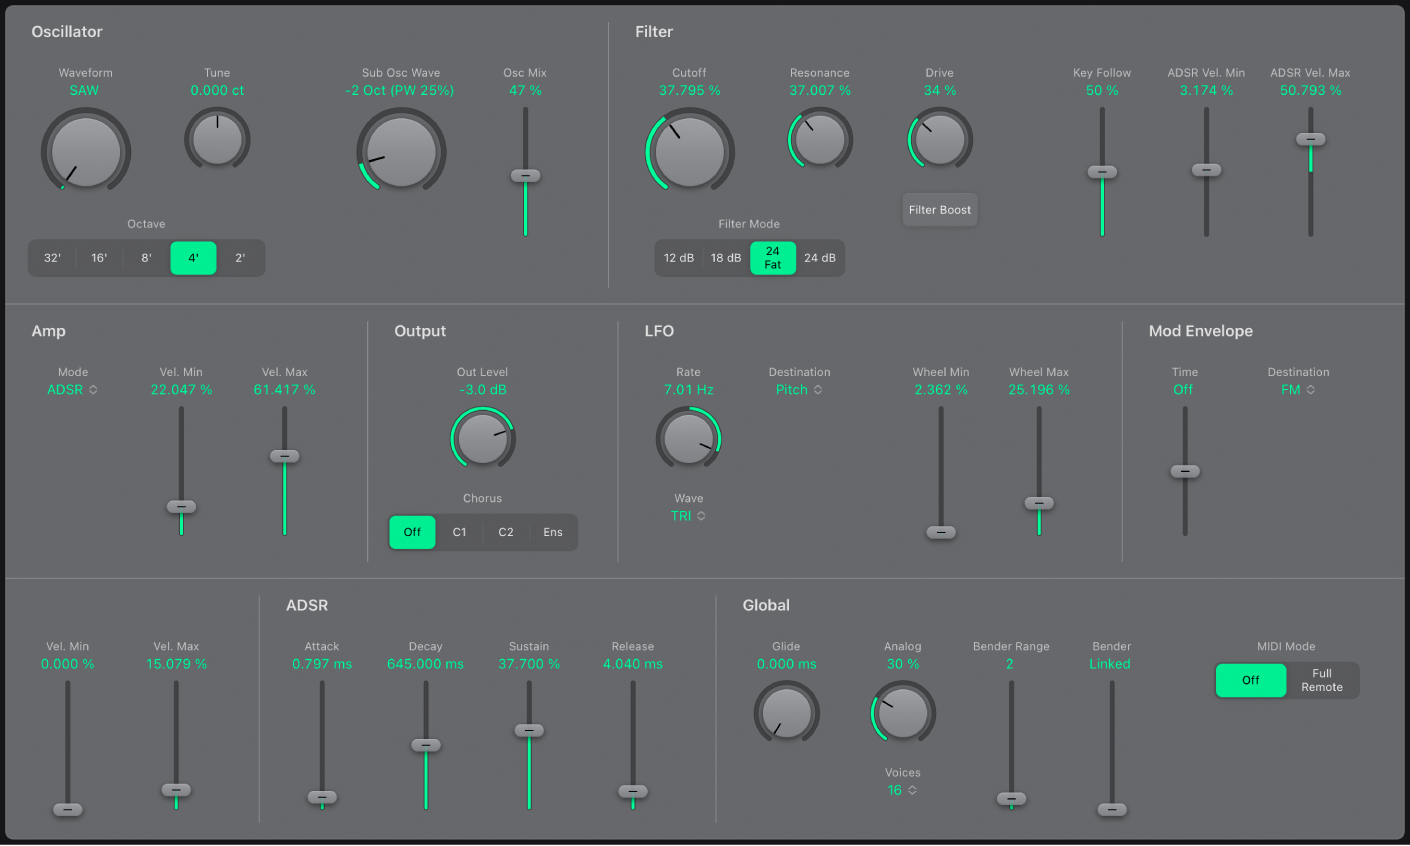Select the 16' octave segment
Screen dimensions: 1410x846
100,258
